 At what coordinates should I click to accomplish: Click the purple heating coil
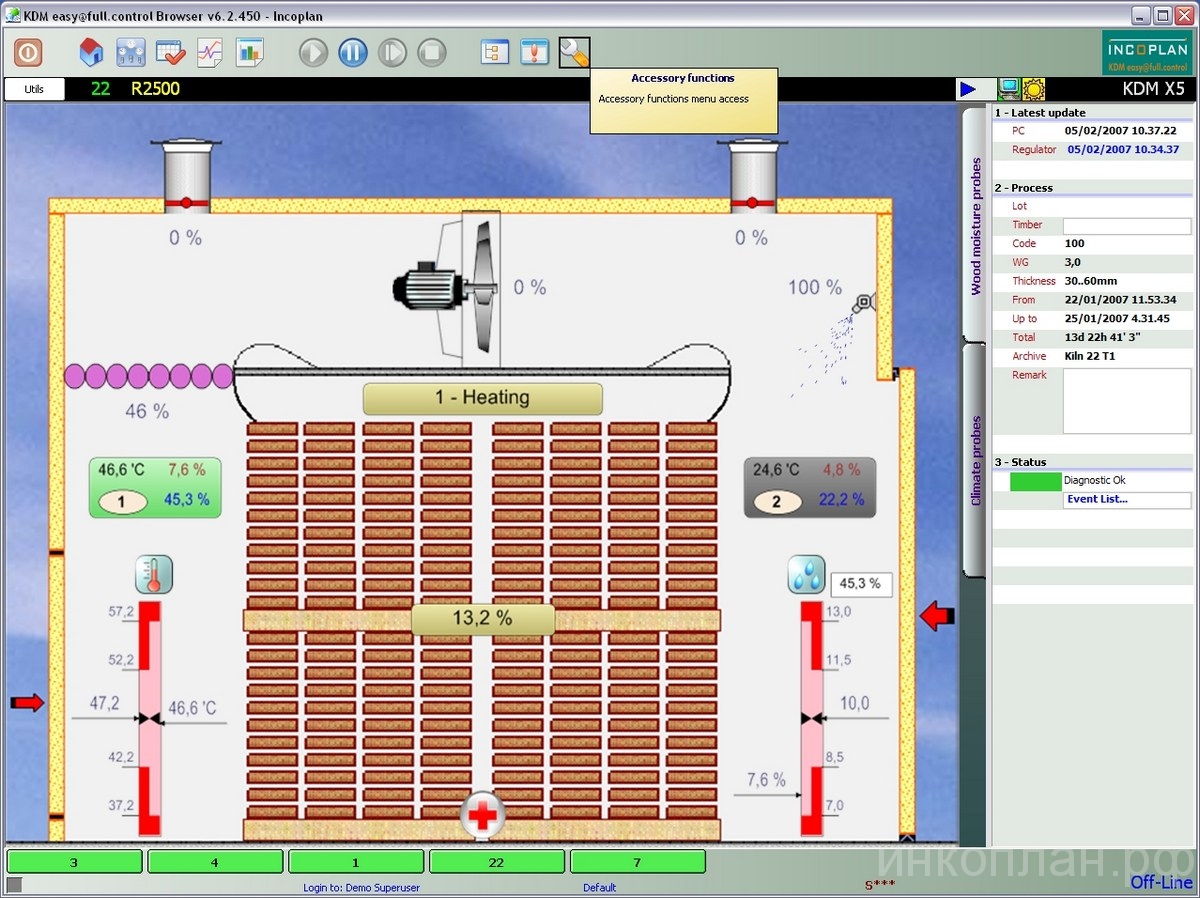[148, 376]
